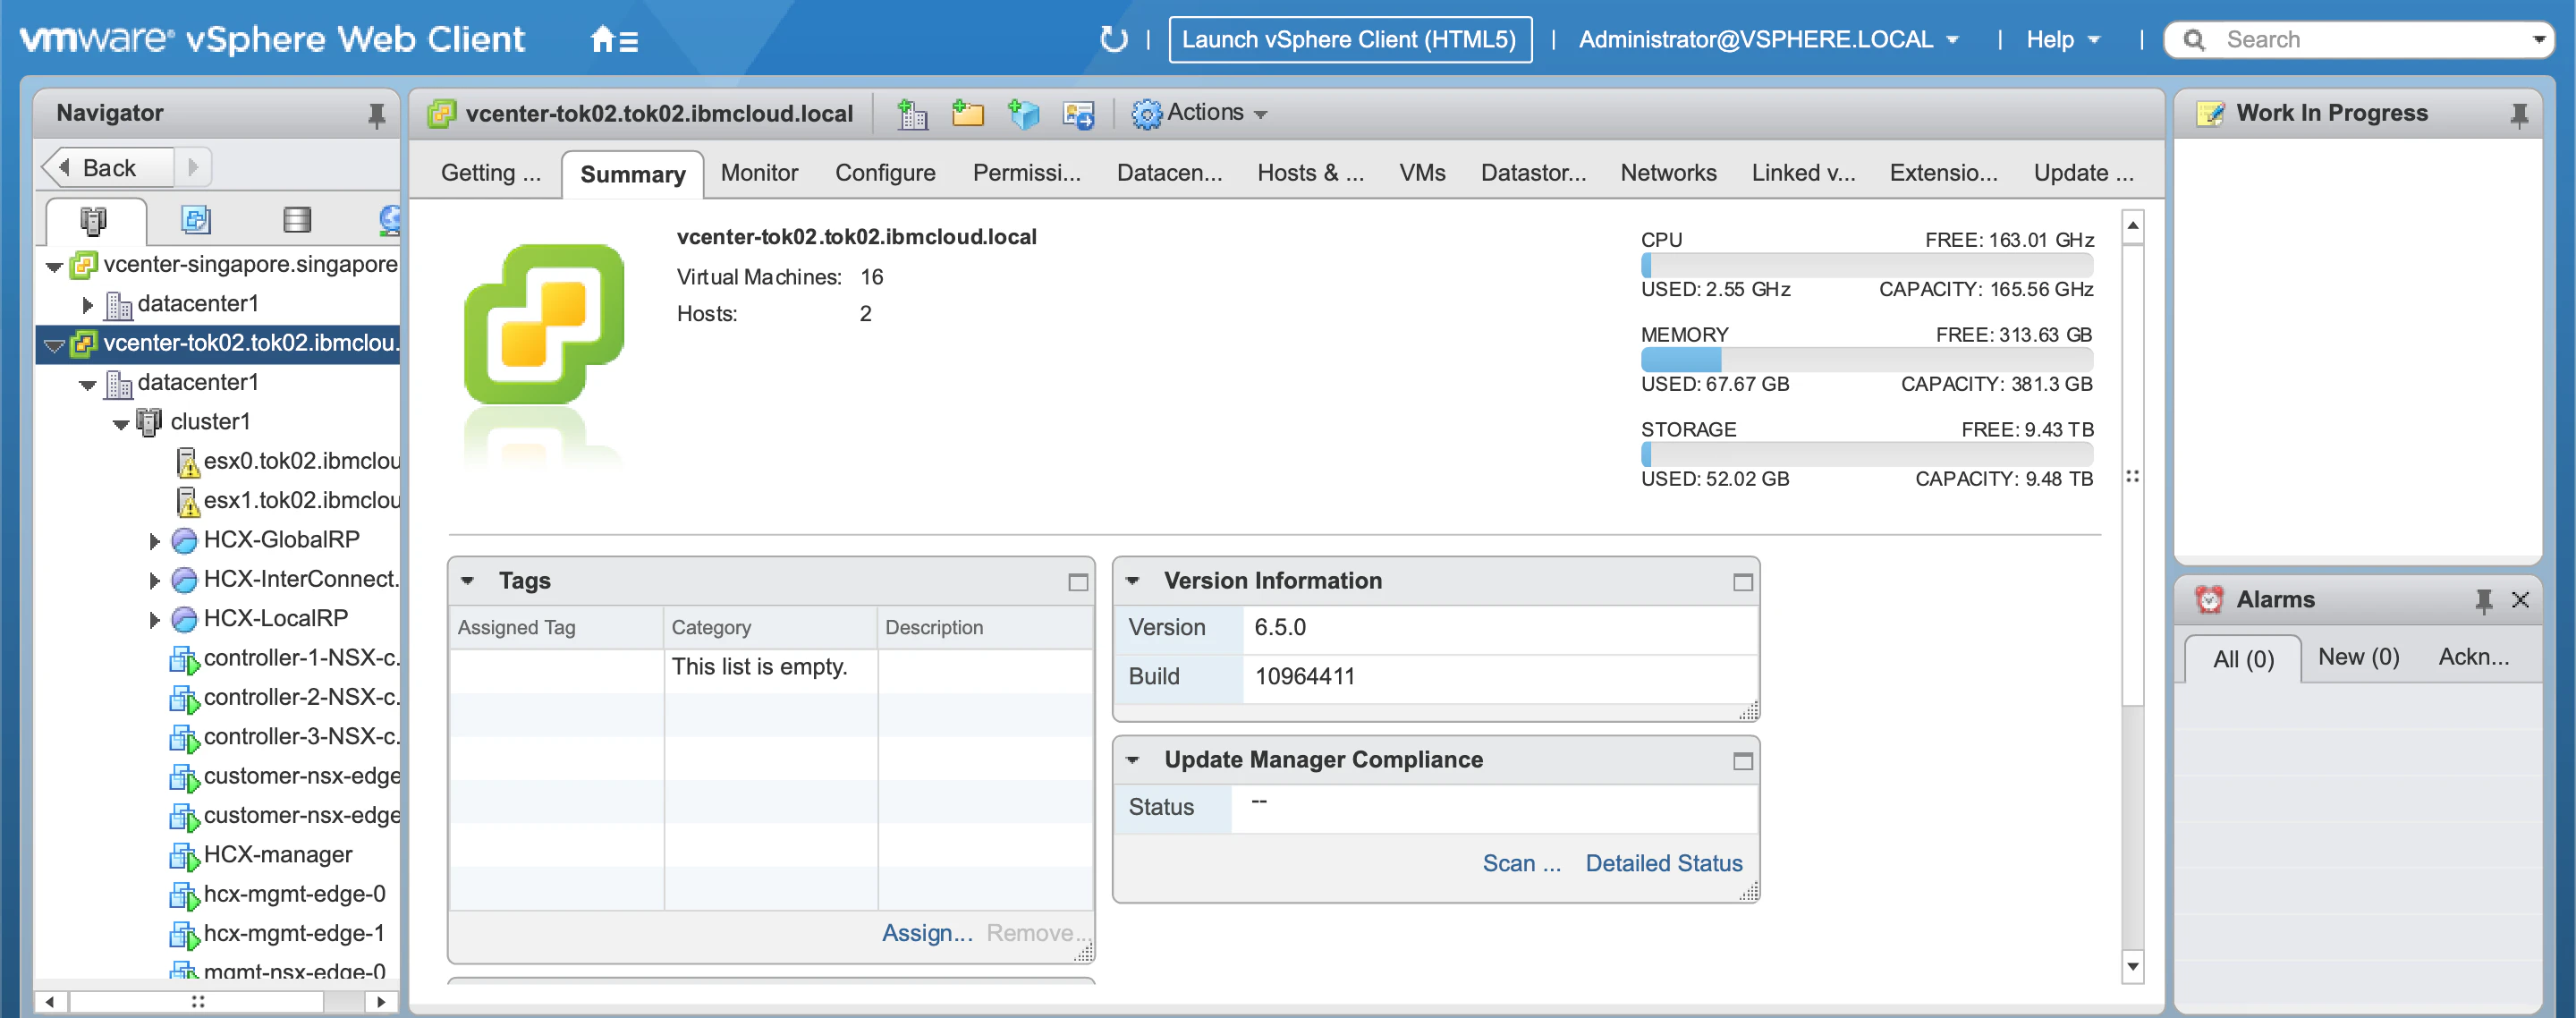Image resolution: width=2576 pixels, height=1018 pixels.
Task: Expand the HCX-GlobalRP resource pool
Action: point(154,541)
